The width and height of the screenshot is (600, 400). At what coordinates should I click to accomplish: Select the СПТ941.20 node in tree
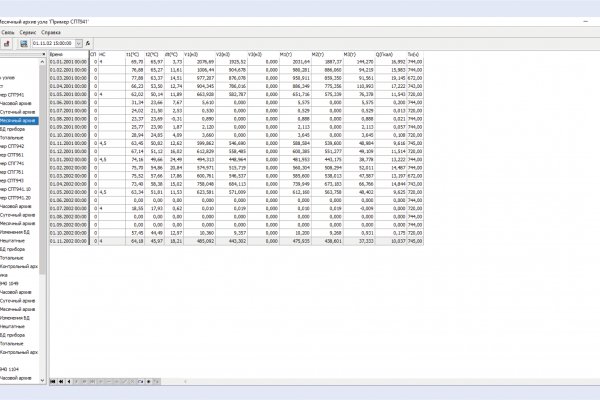[x=22, y=197]
